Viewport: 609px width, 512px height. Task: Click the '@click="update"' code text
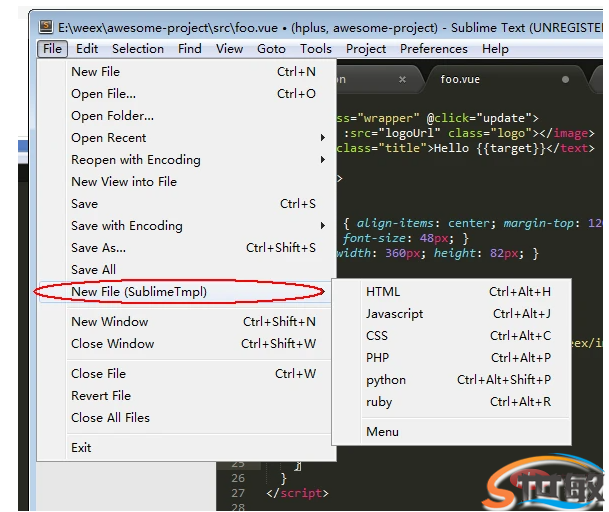pyautogui.click(x=478, y=118)
